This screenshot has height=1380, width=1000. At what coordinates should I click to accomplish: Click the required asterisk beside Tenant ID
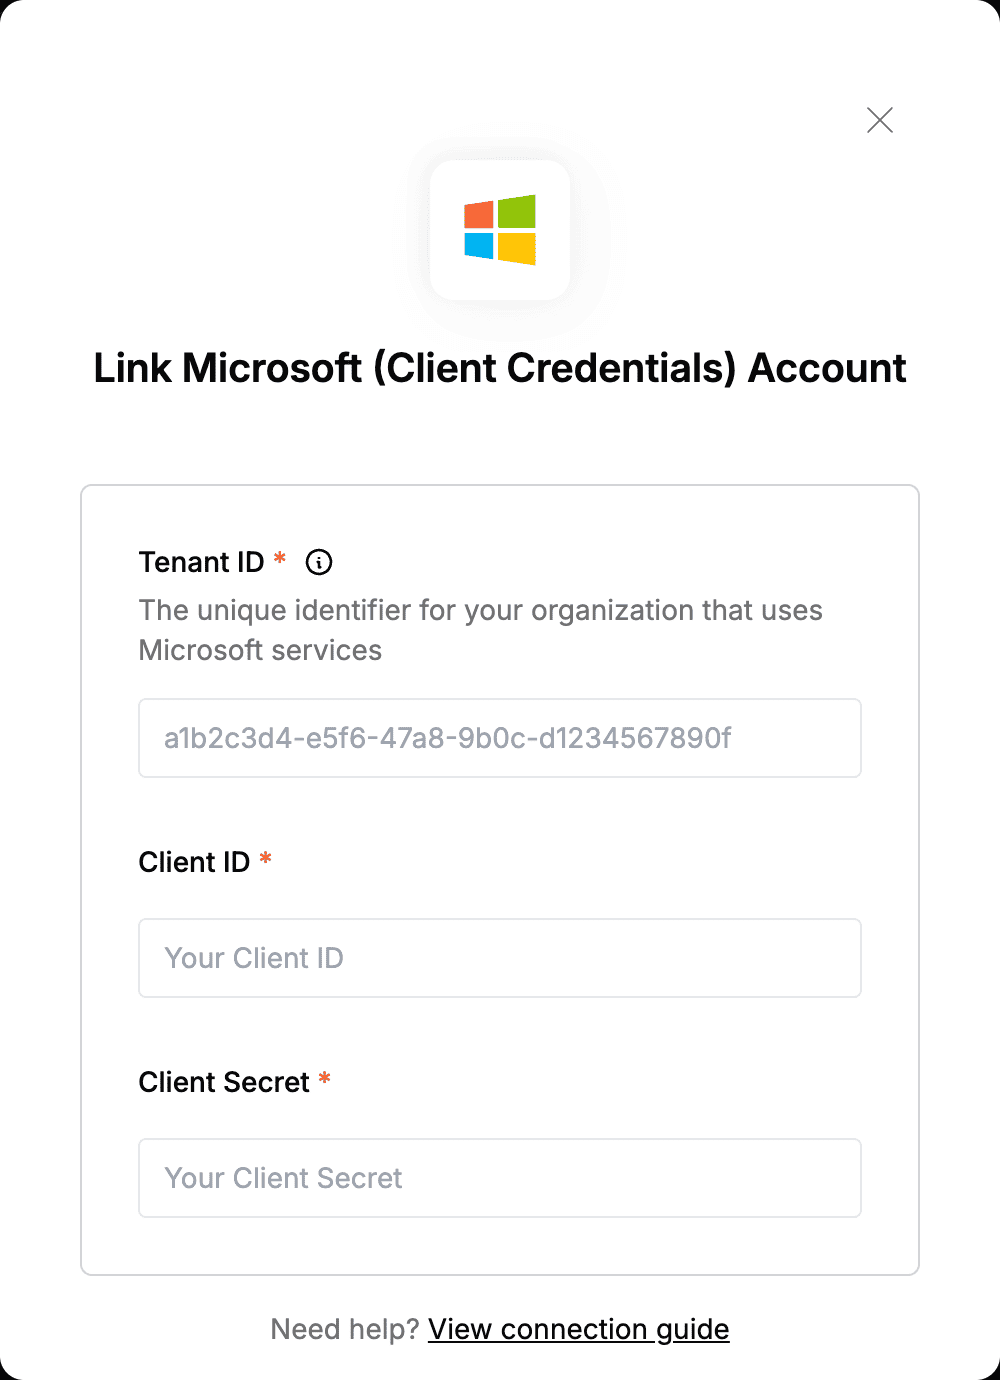coord(280,558)
